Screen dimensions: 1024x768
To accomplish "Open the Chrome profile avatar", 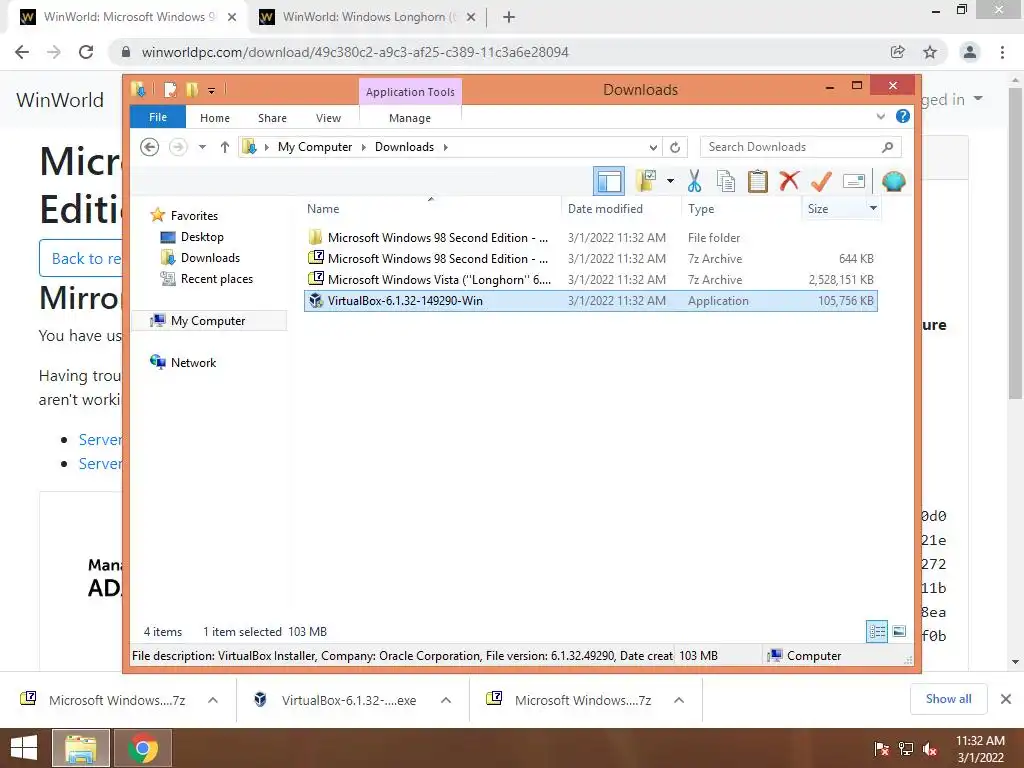I will coord(970,52).
